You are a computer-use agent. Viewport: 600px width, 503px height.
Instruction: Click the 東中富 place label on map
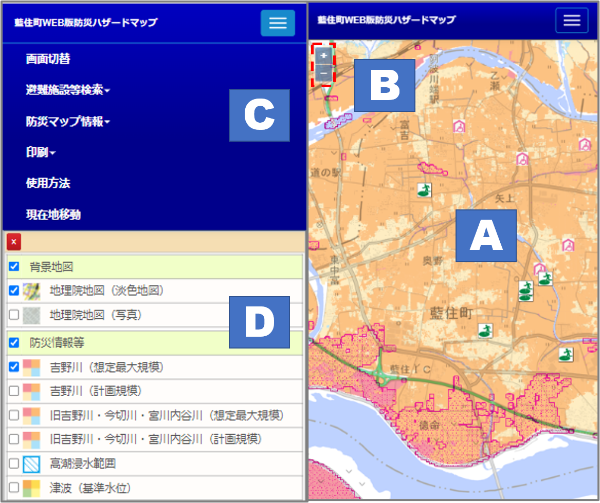[x=334, y=270]
